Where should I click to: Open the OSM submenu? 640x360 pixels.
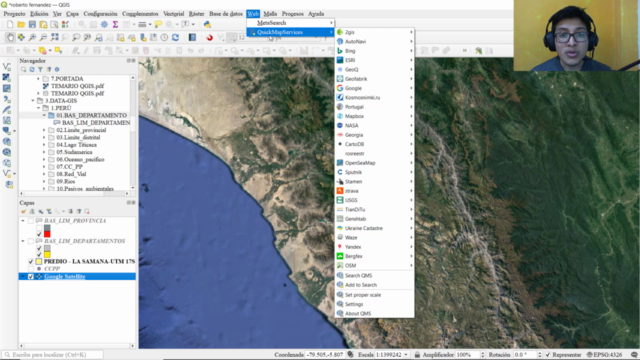coord(374,266)
